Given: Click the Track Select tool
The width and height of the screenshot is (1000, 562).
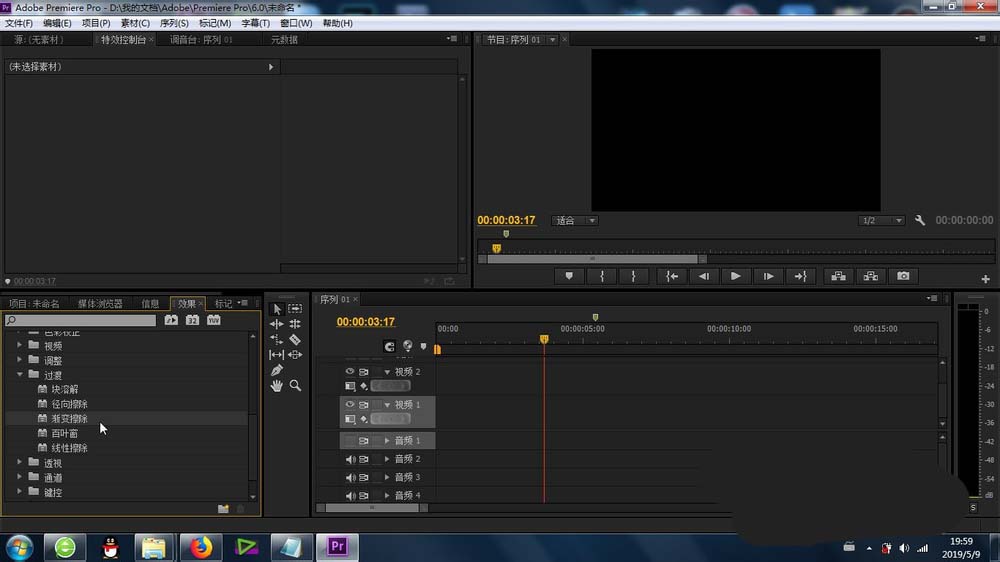Looking at the screenshot, I should pos(295,309).
